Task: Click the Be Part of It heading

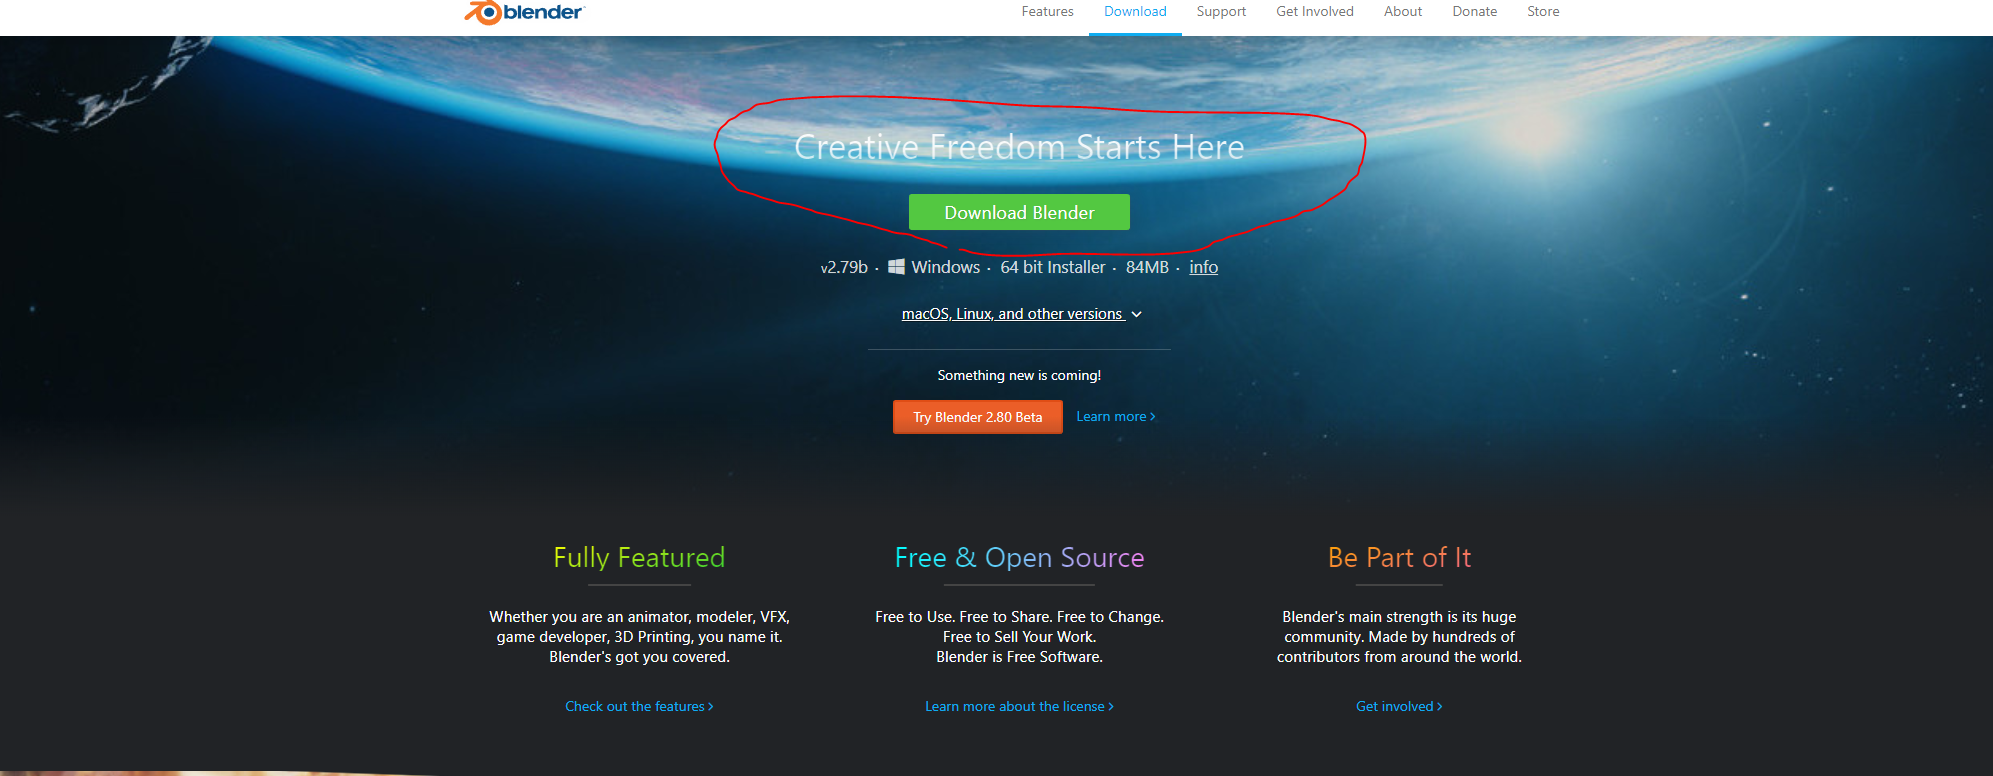Action: 1399,557
